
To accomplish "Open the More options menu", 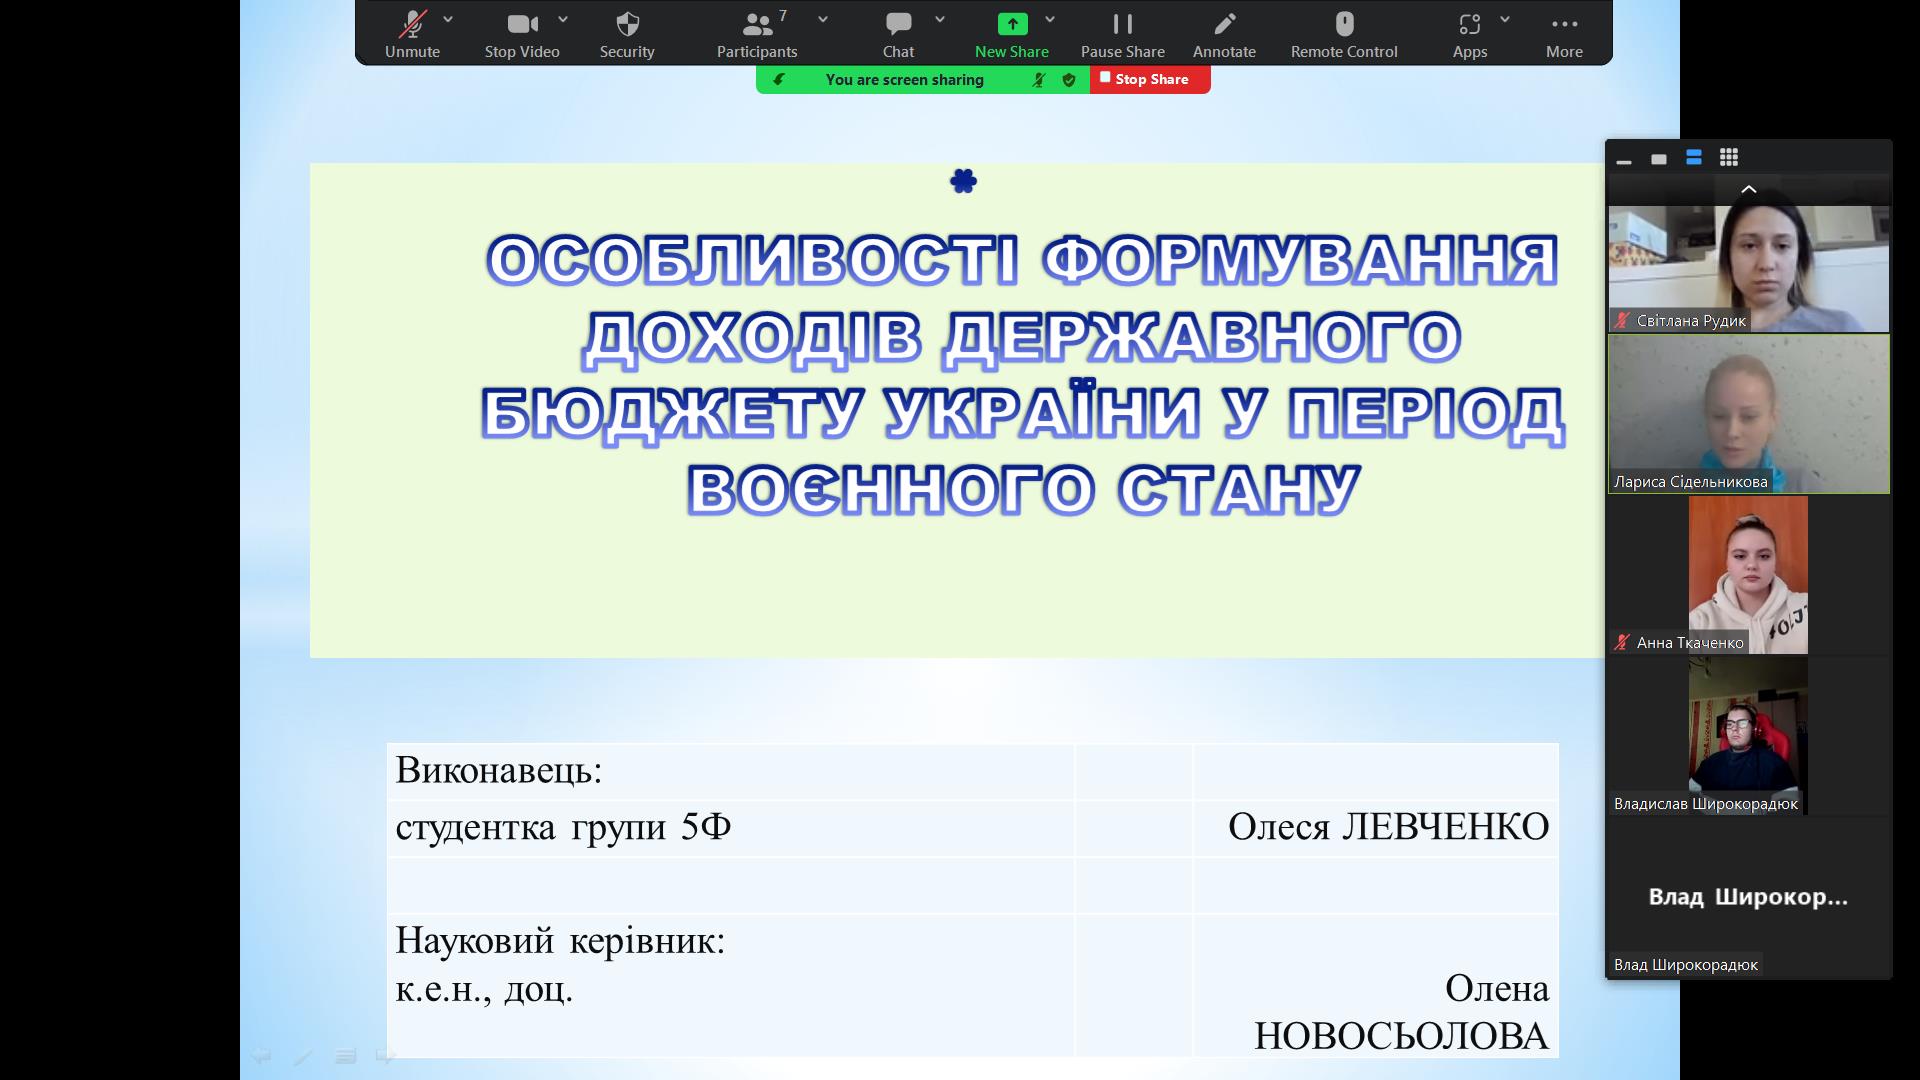I will point(1564,35).
